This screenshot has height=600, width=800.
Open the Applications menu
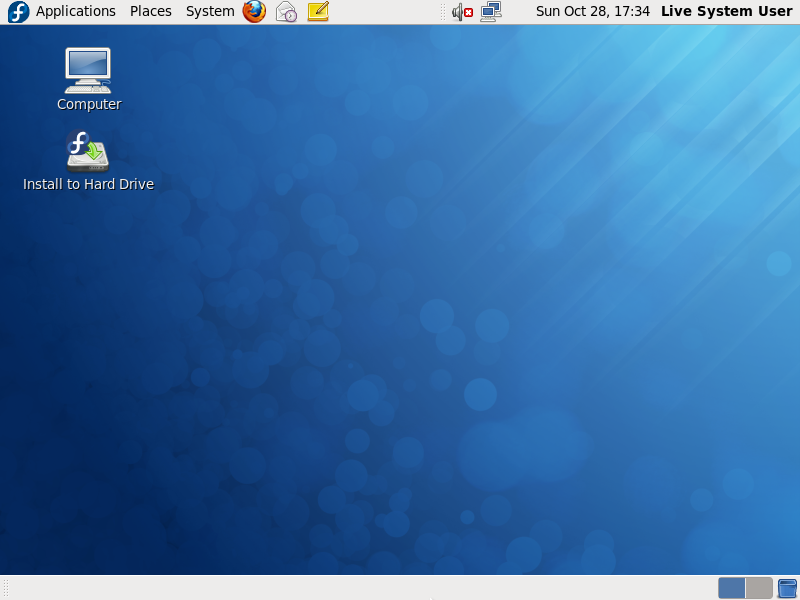coord(76,11)
